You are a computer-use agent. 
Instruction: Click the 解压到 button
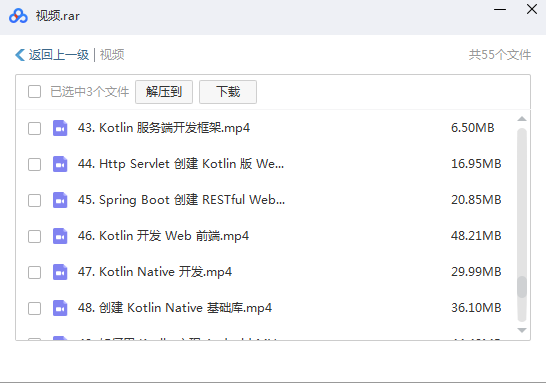coord(164,92)
